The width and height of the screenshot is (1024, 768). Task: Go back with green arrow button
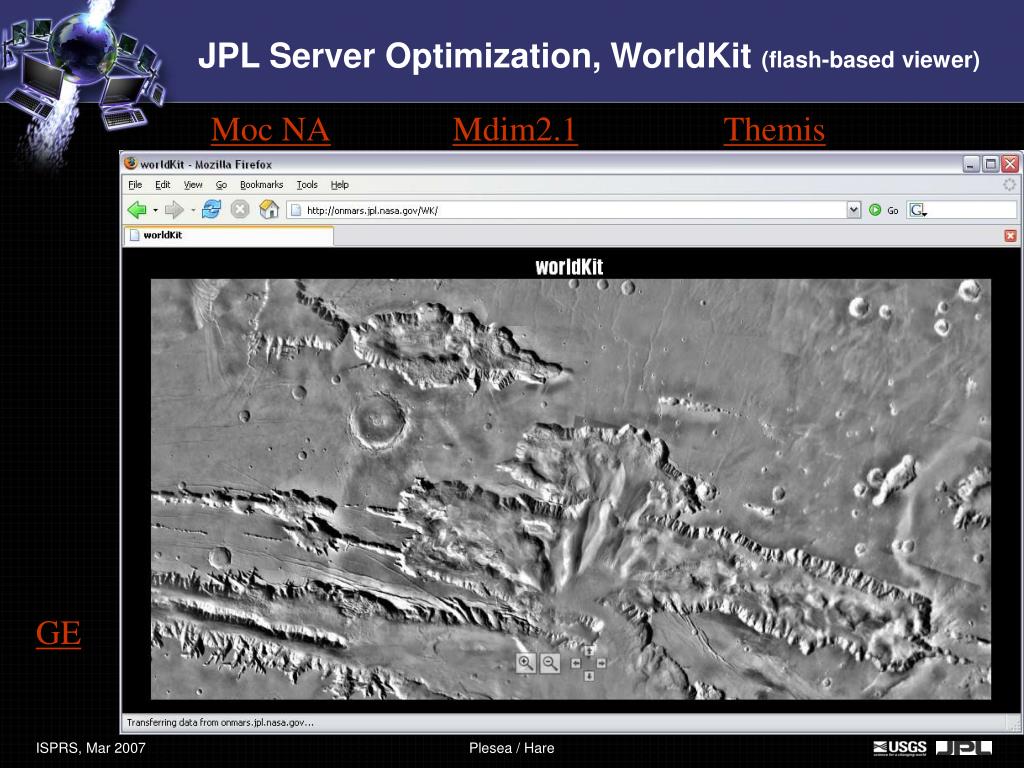click(x=137, y=210)
